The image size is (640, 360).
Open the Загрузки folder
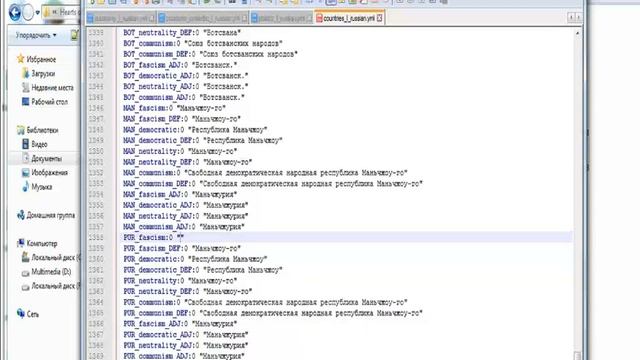point(39,73)
